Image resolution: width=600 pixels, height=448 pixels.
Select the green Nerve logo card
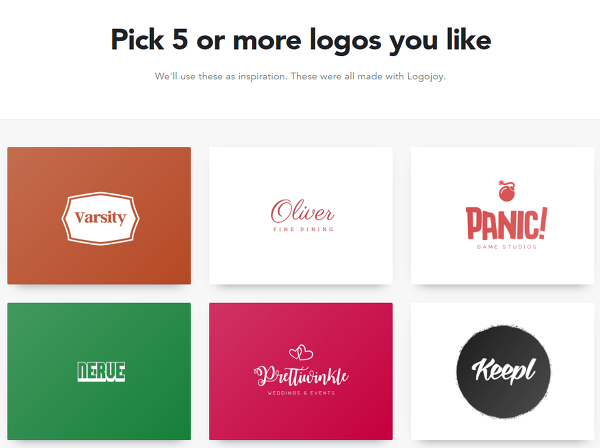(99, 371)
